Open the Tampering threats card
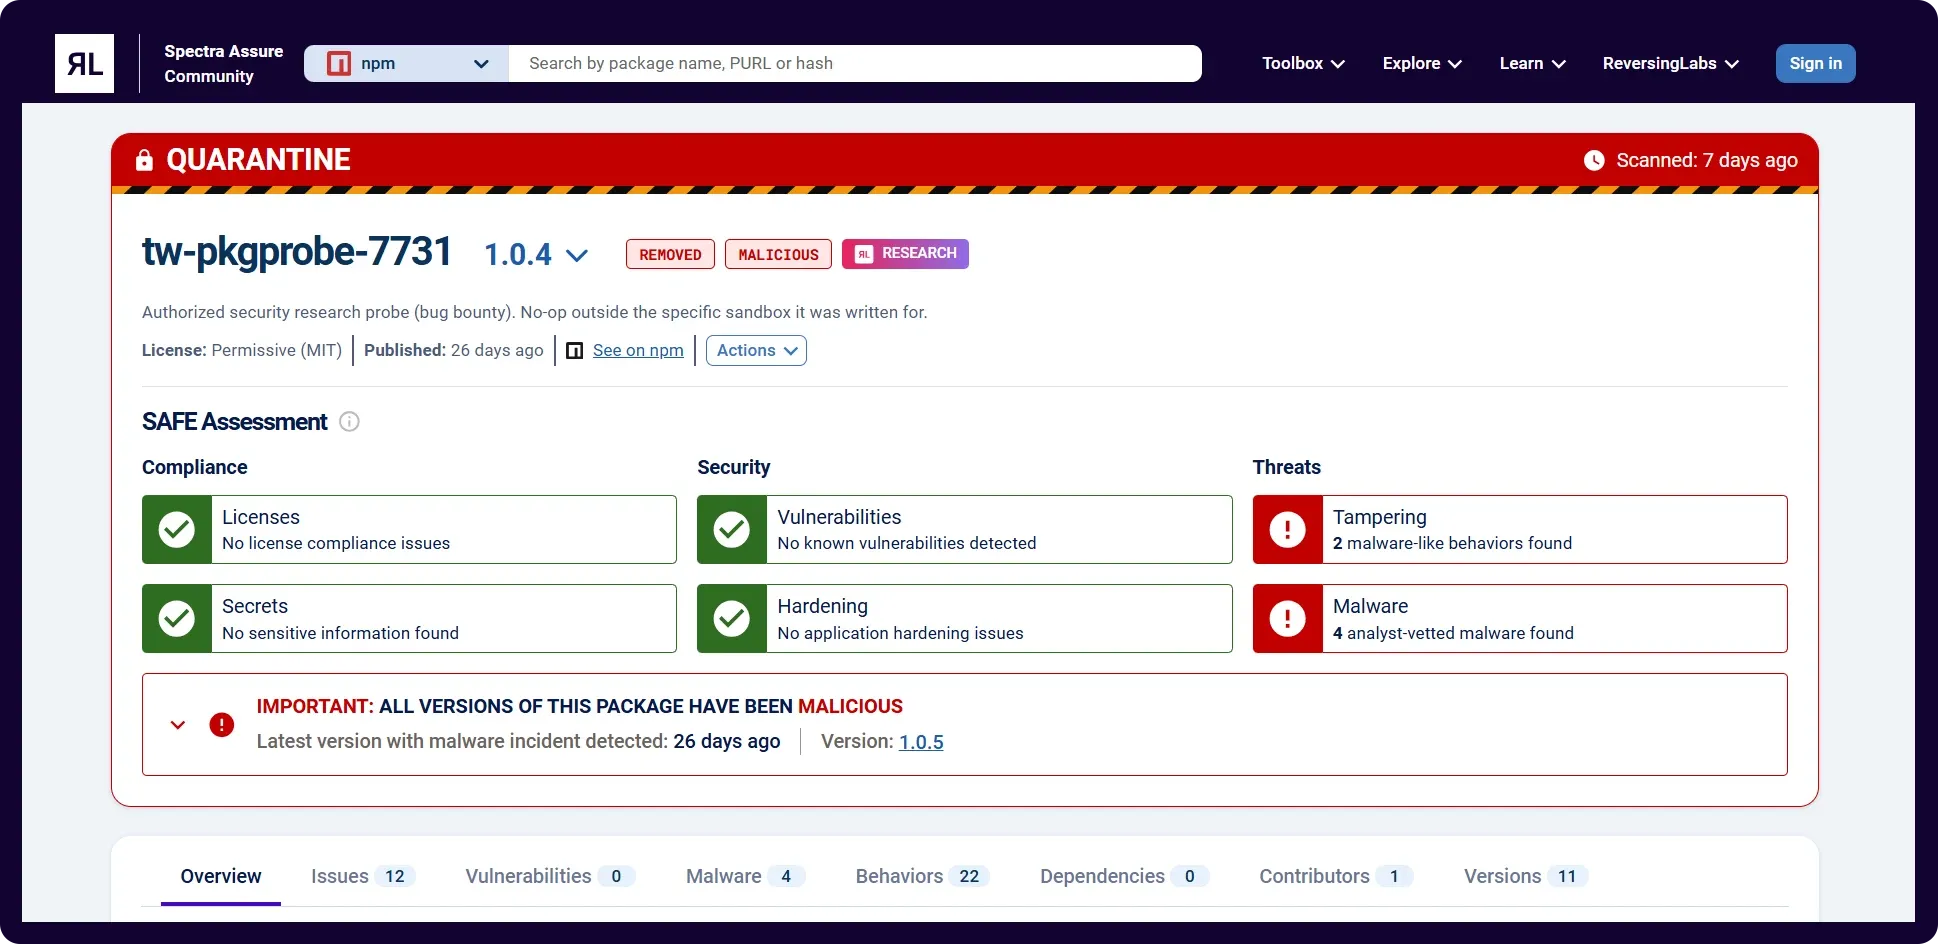This screenshot has width=1938, height=944. click(1520, 529)
